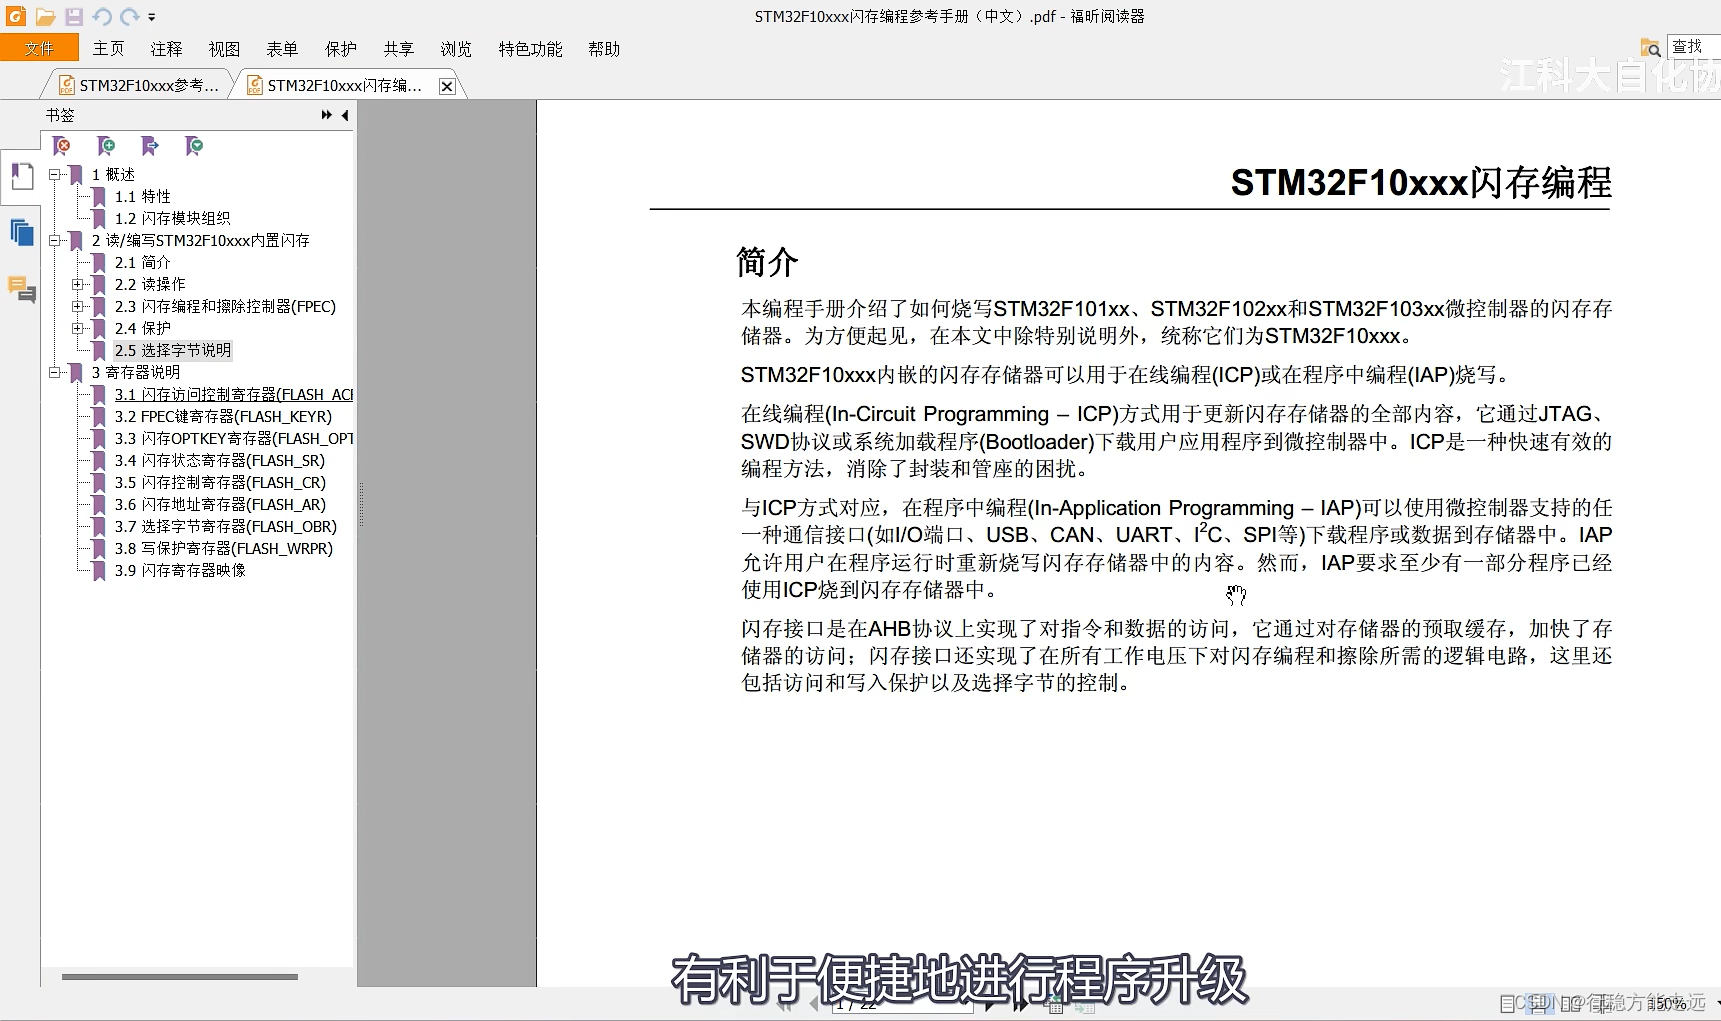1721x1021 pixels.
Task: Open the 文件 menu
Action: 39,48
